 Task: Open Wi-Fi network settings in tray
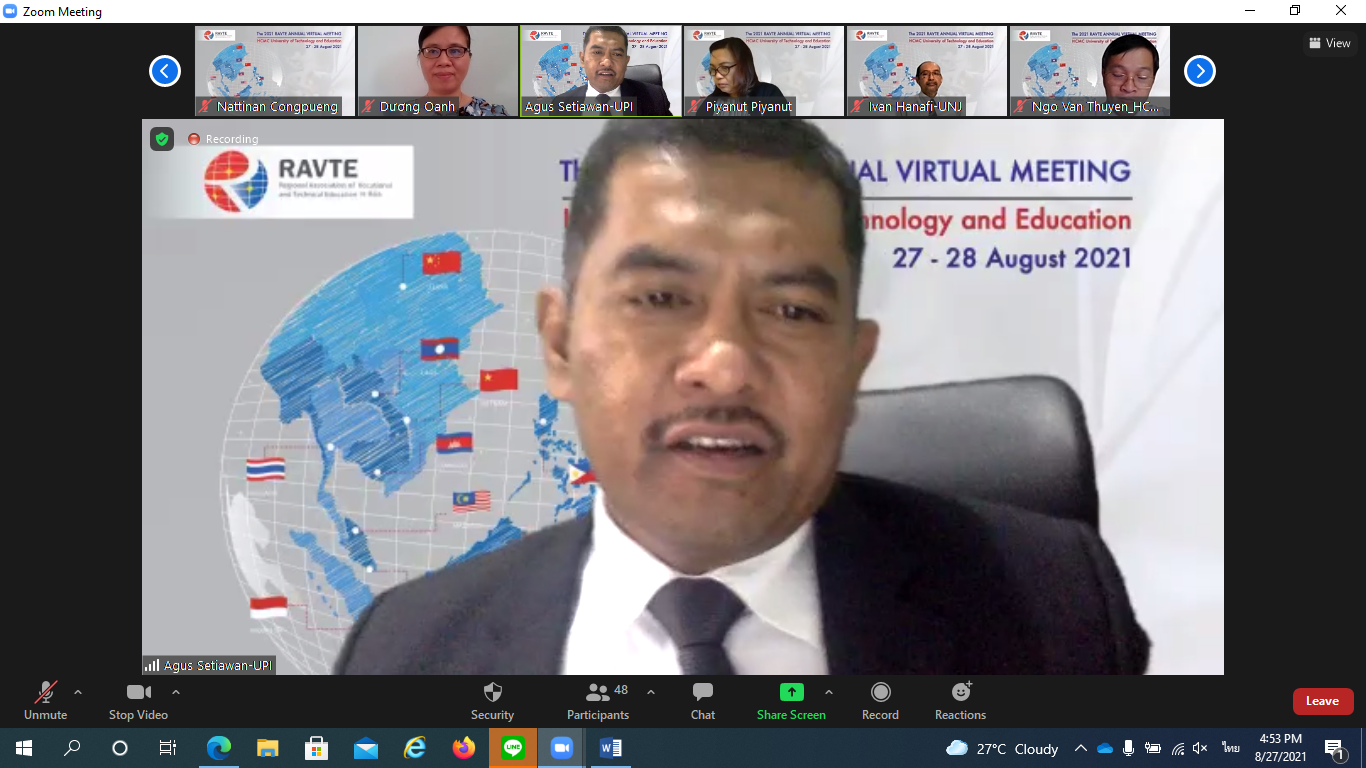click(1178, 748)
